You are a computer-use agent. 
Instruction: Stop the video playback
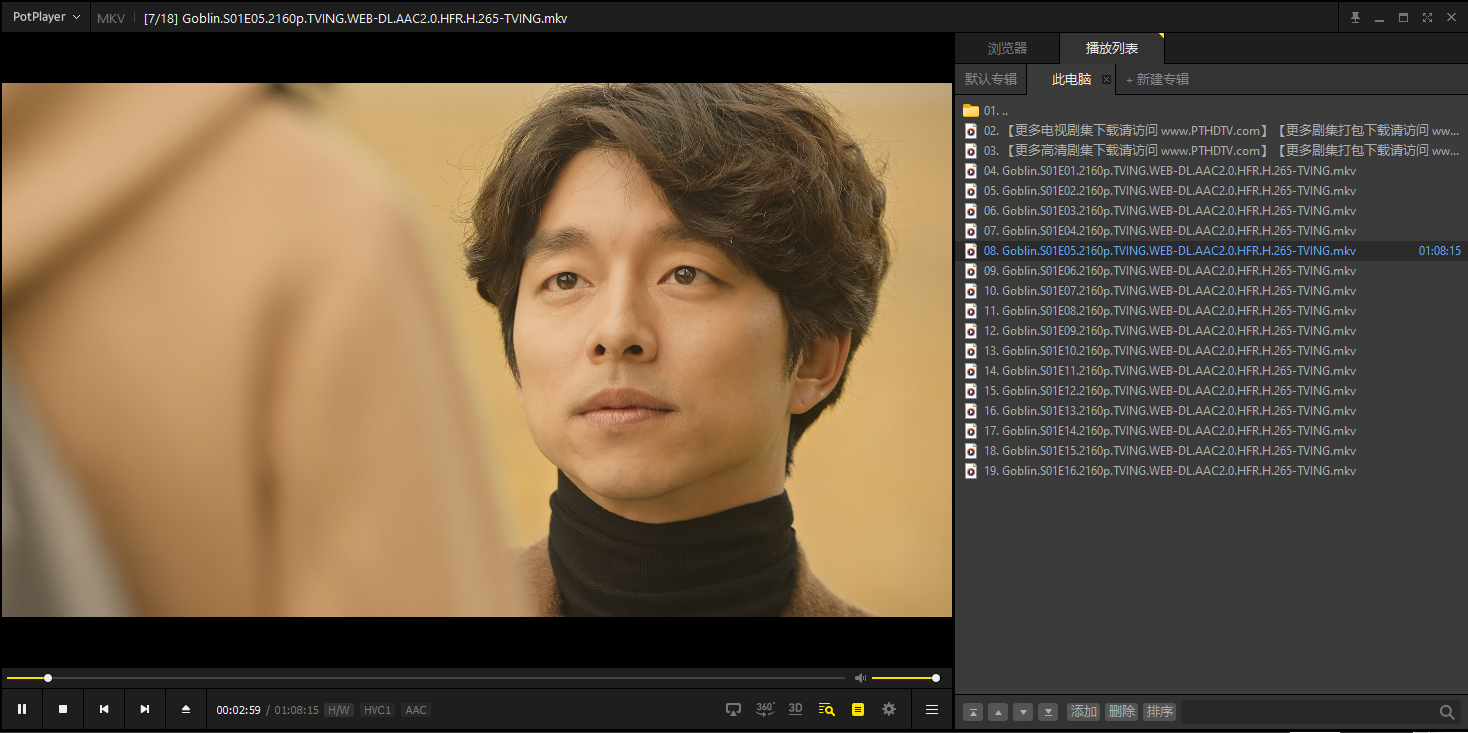(x=63, y=709)
